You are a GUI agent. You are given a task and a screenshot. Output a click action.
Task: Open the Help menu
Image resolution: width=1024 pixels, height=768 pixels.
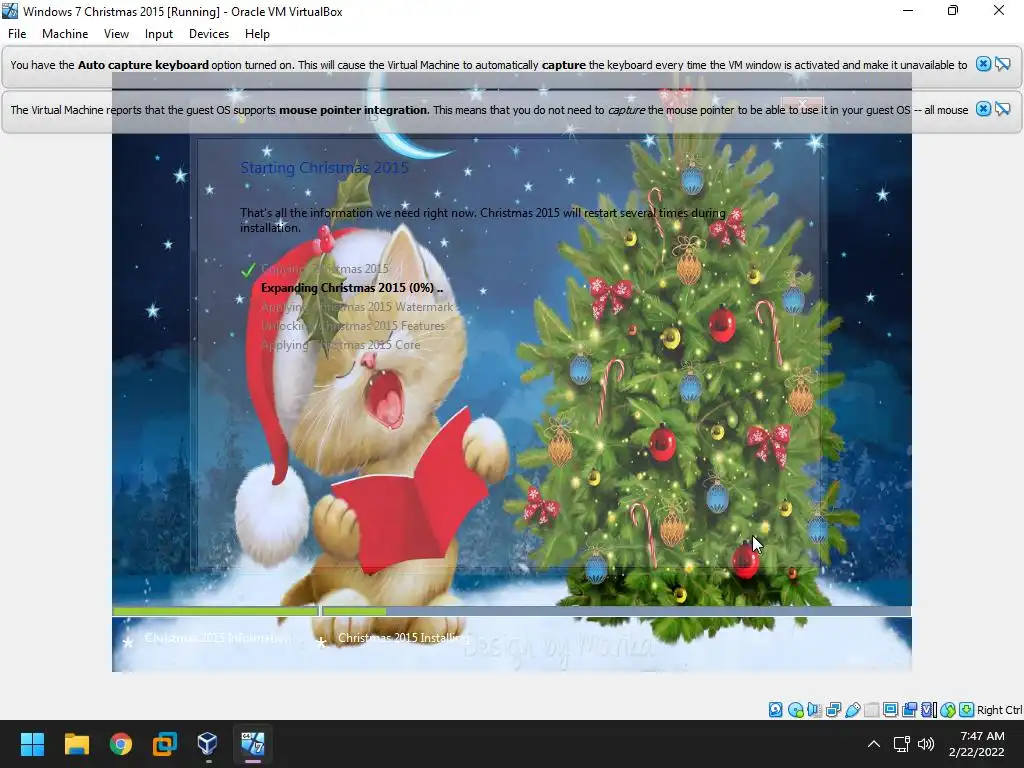click(x=257, y=34)
